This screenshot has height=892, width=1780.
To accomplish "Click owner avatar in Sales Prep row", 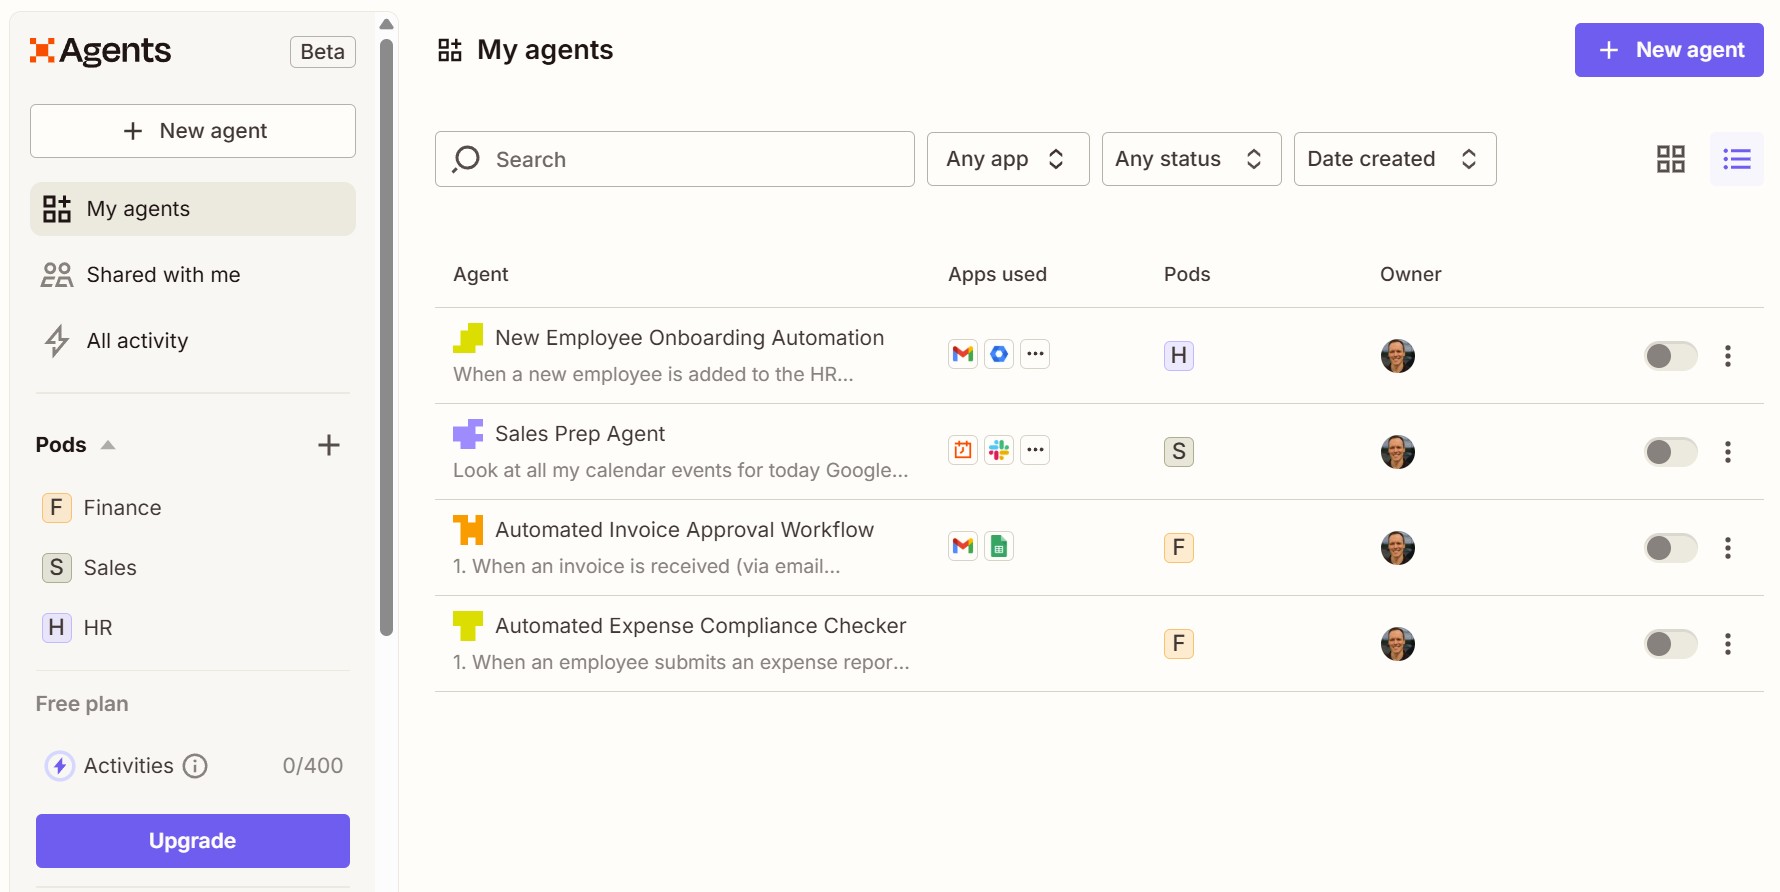I will coord(1398,452).
